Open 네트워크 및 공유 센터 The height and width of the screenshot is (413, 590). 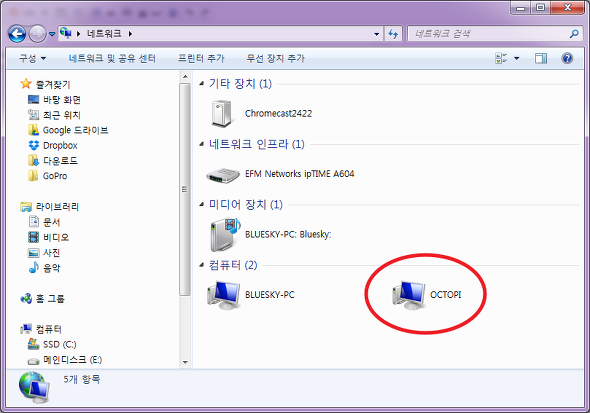click(112, 58)
